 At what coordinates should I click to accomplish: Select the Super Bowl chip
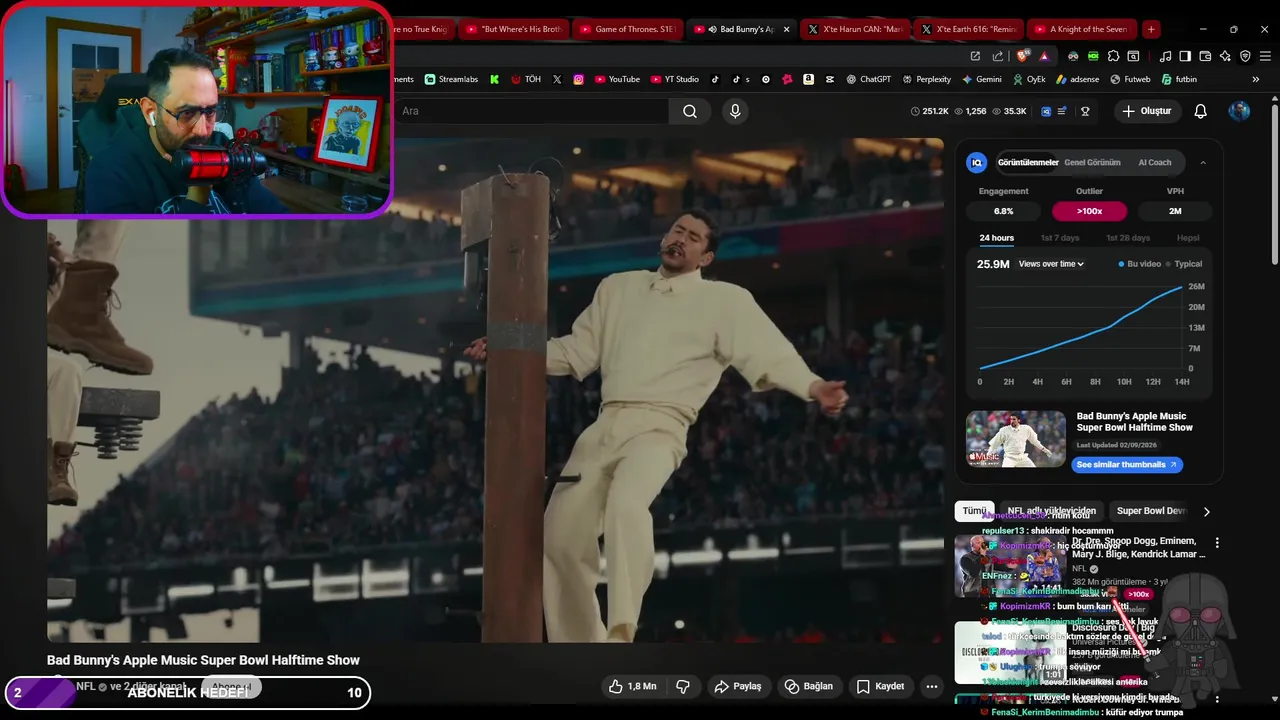[x=1150, y=511]
